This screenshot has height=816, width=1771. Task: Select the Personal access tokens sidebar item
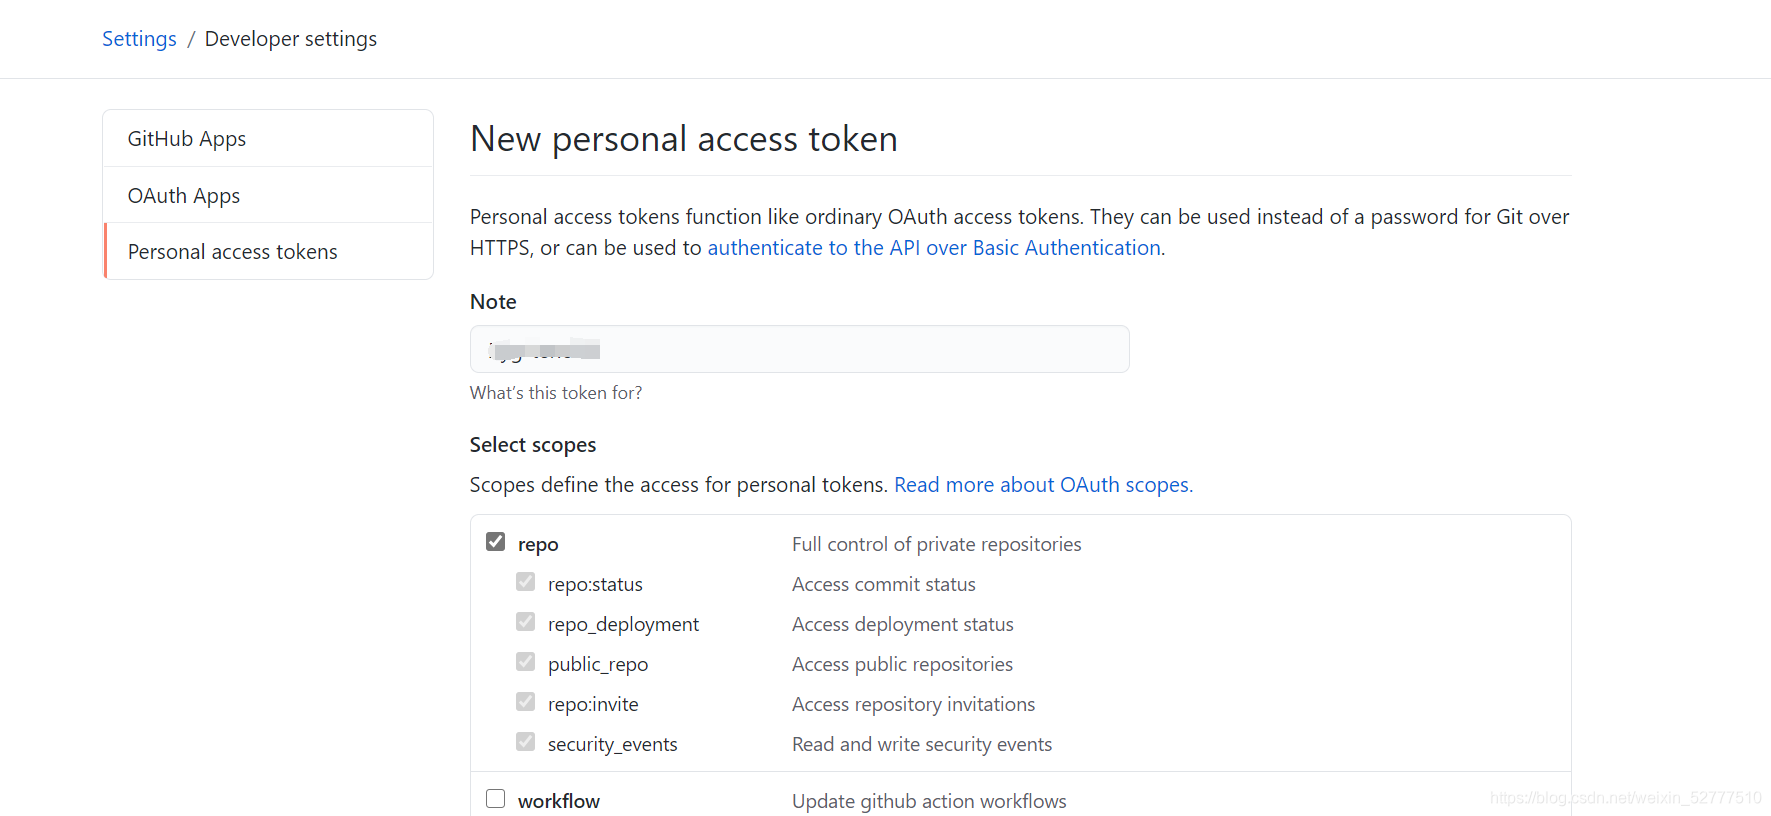pos(233,252)
